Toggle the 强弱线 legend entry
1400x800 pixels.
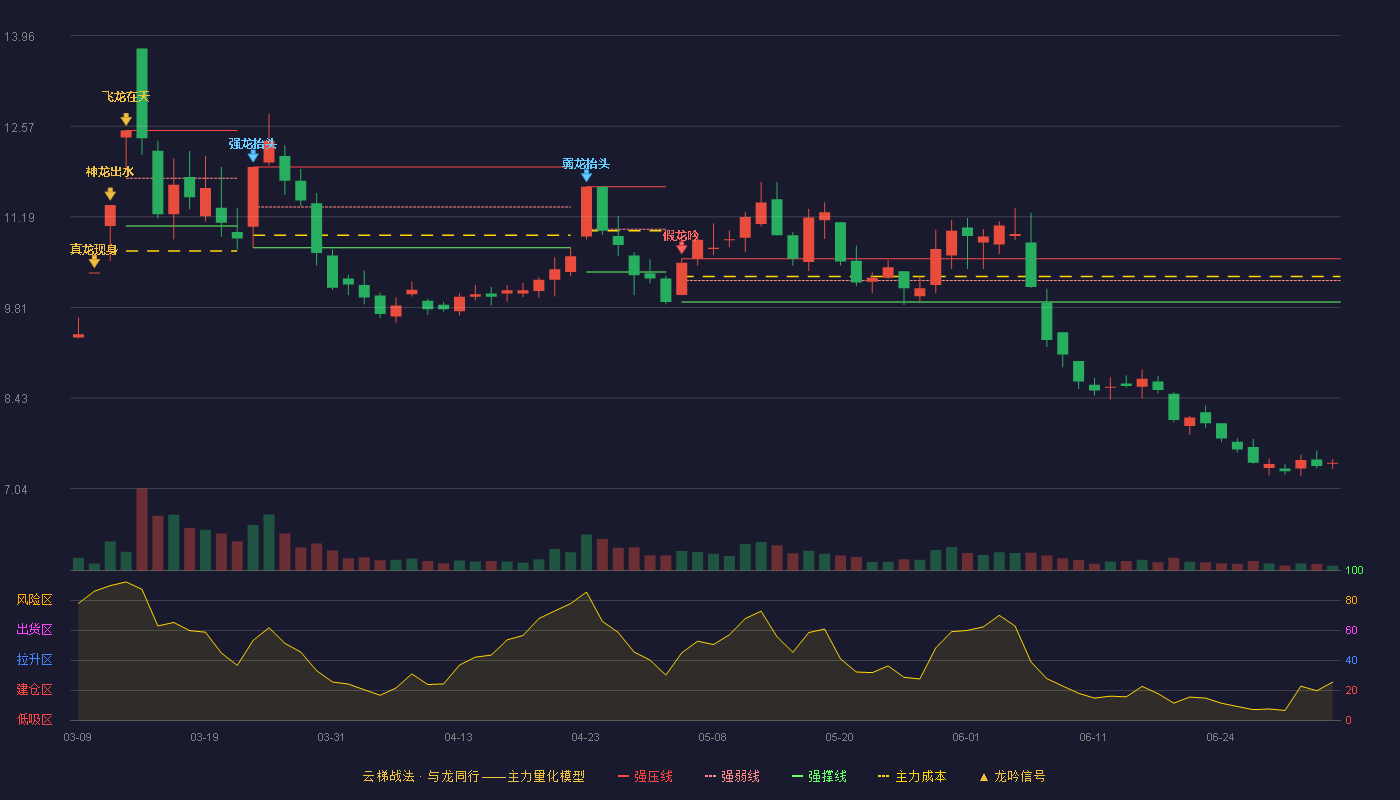tap(732, 776)
